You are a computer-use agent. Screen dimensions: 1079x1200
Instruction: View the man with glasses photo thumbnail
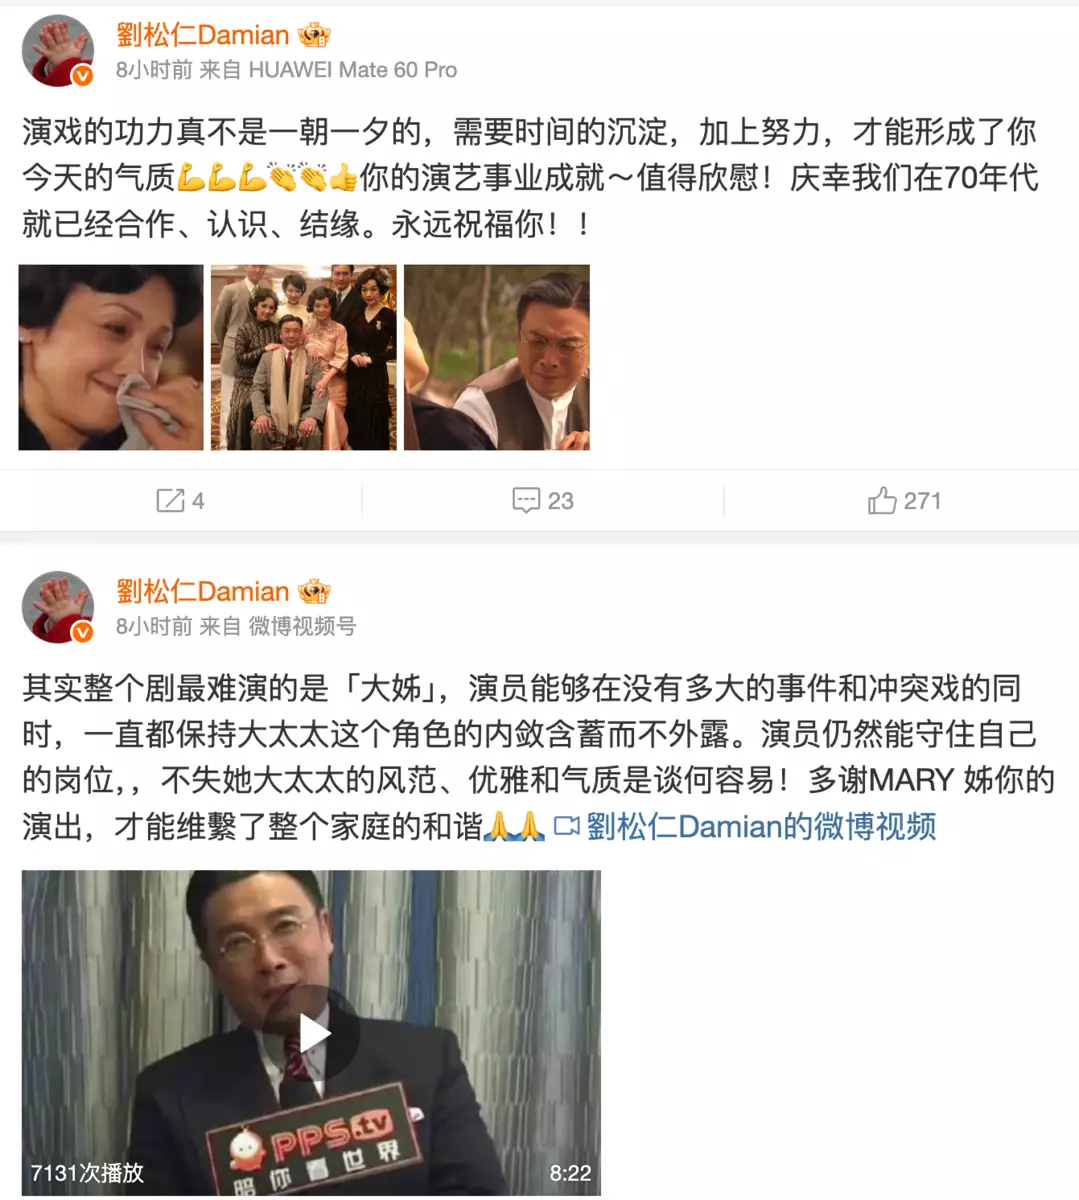tap(497, 357)
